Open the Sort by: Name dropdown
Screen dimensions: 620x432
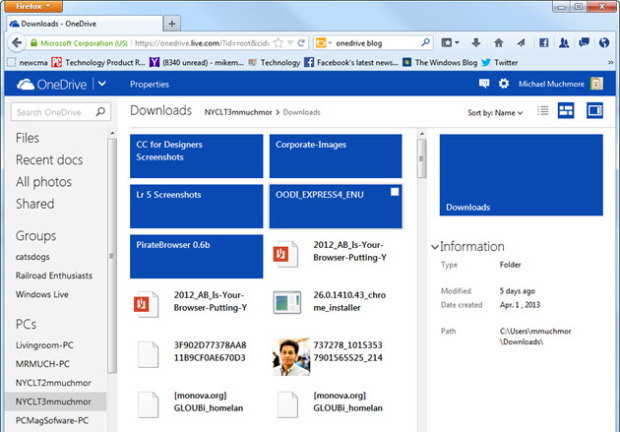pos(495,113)
